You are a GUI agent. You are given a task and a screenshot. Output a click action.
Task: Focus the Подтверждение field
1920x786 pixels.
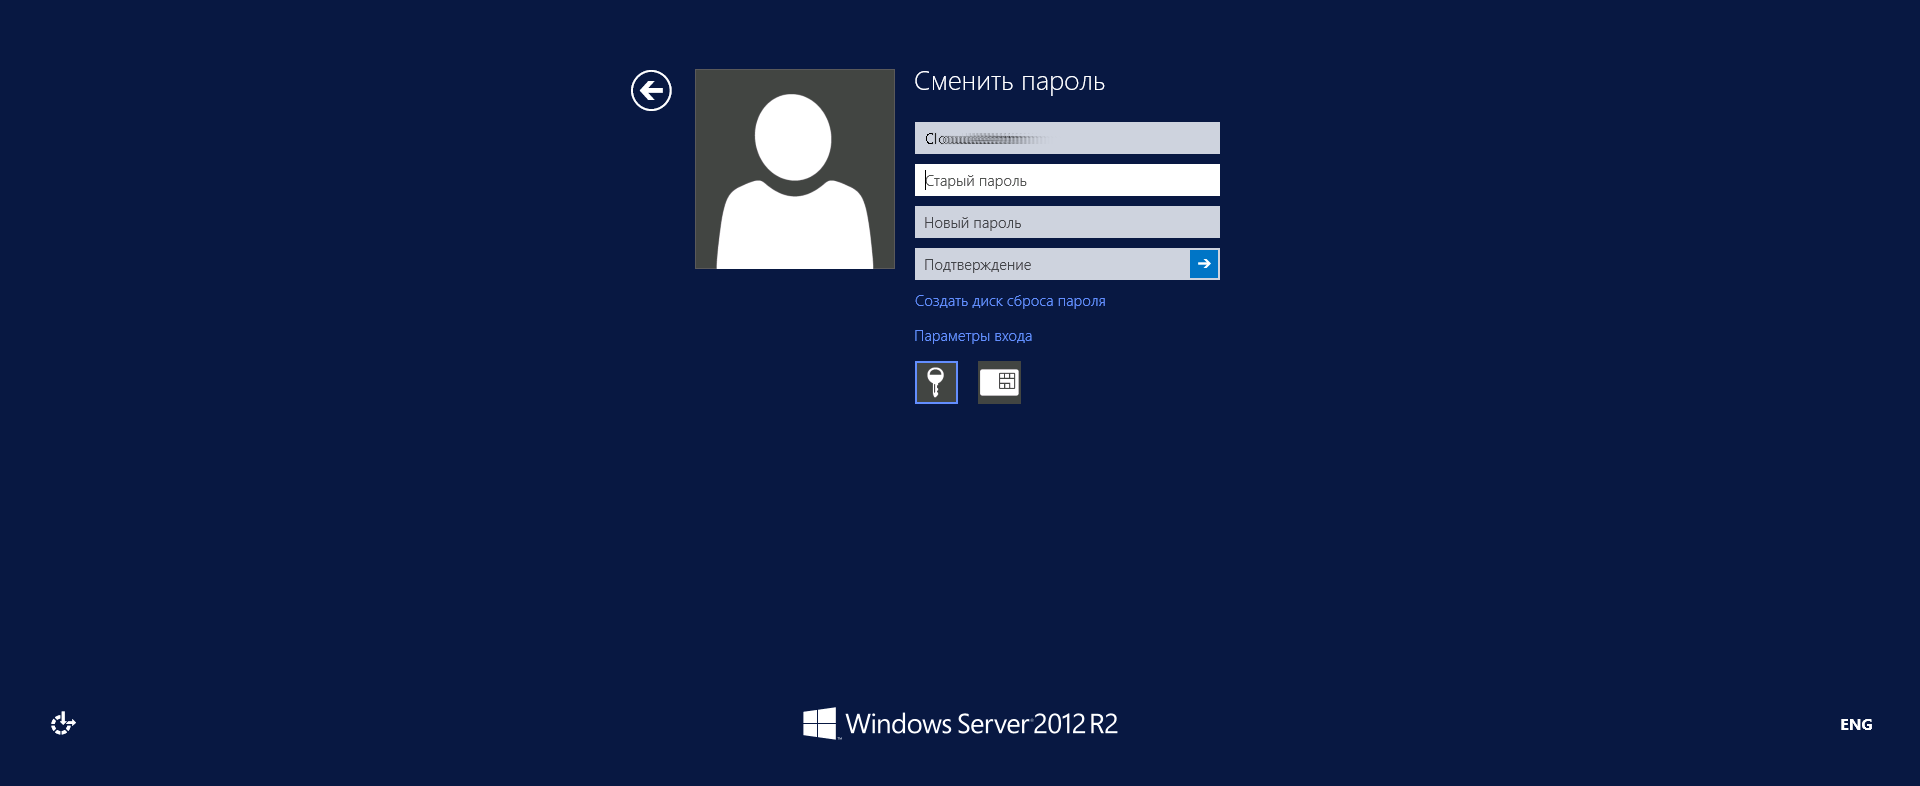tap(1050, 264)
